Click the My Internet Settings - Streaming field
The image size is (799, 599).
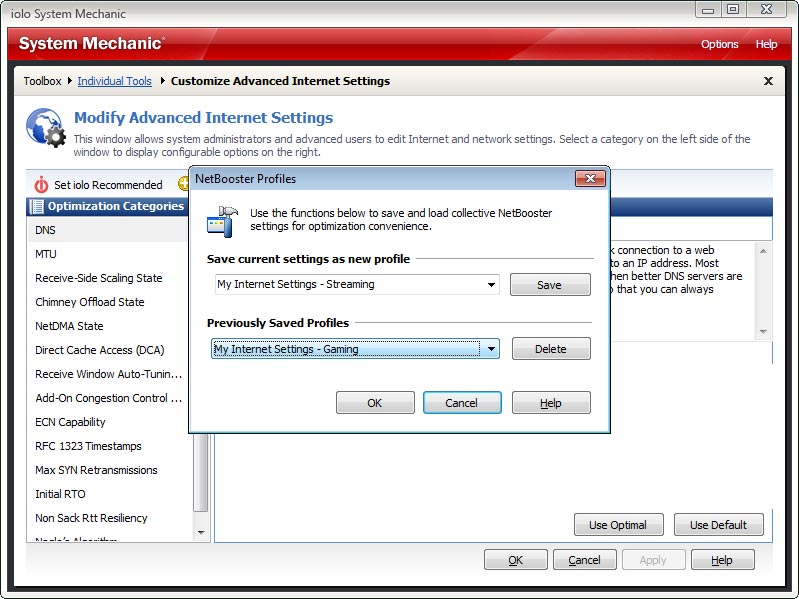point(357,284)
